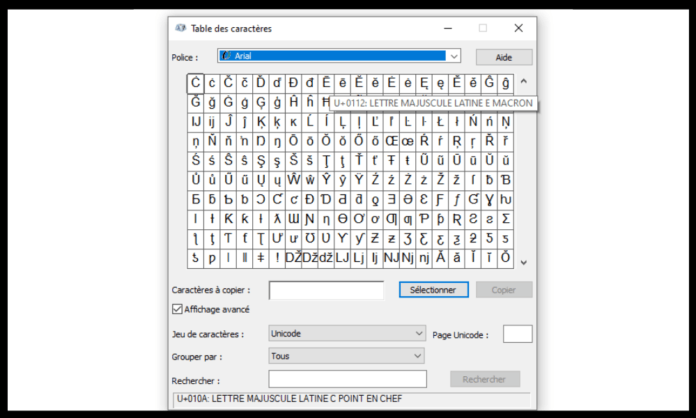Pick the Ǝ reversed E character
The width and height of the screenshot is (696, 418).
point(392,200)
